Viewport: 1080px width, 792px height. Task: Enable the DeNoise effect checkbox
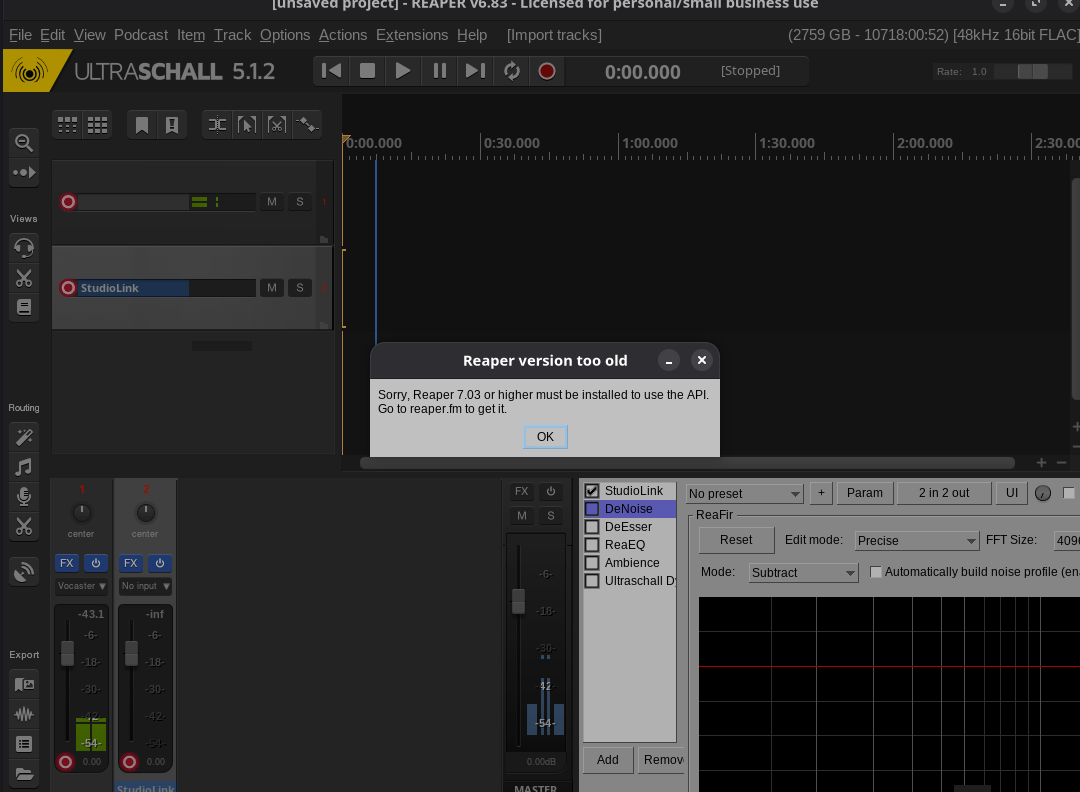(x=592, y=509)
